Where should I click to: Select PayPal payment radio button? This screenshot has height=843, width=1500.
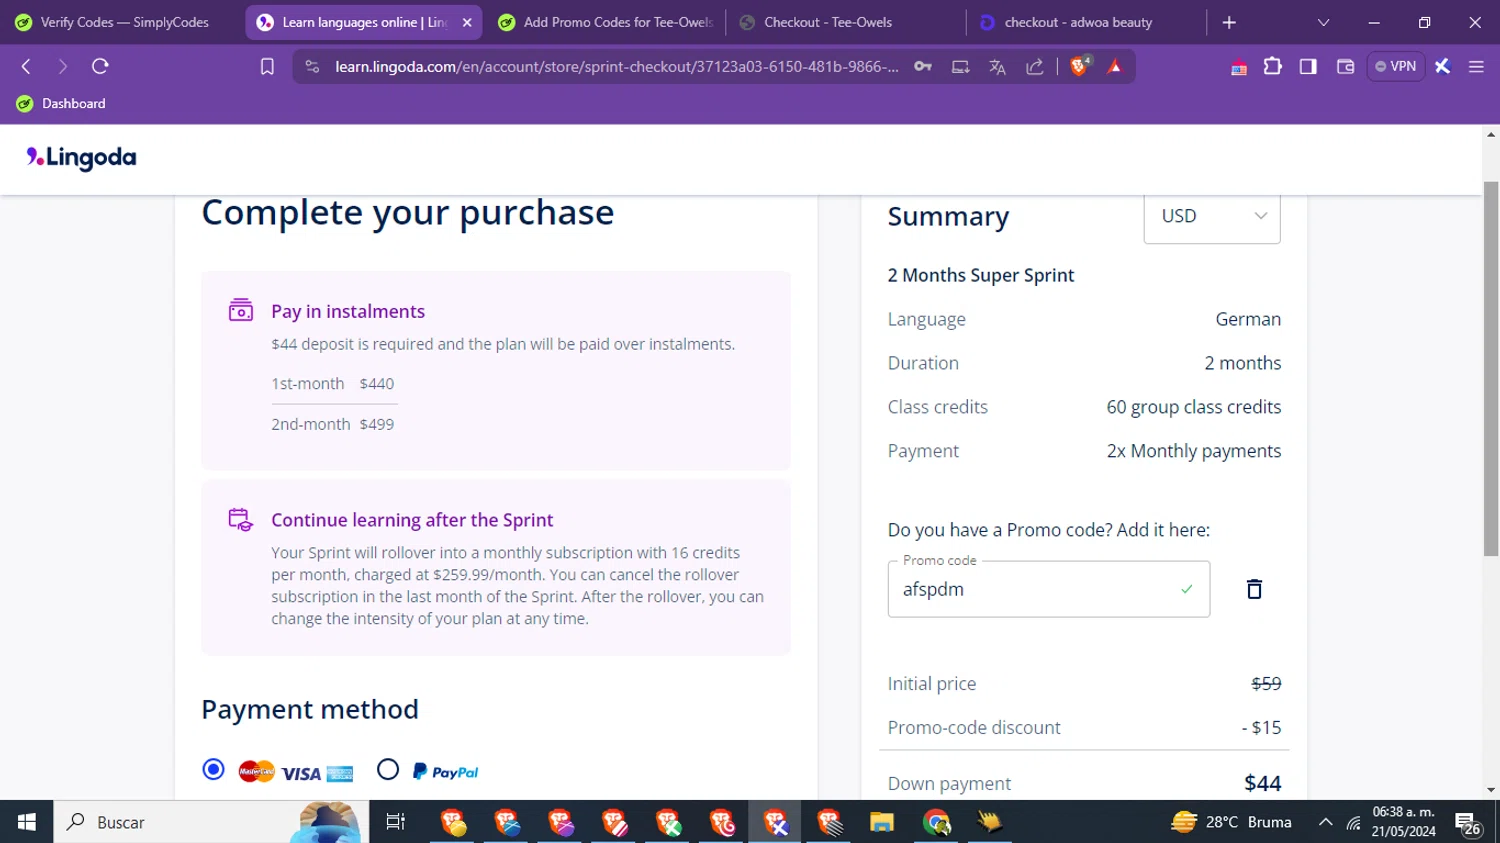point(388,769)
